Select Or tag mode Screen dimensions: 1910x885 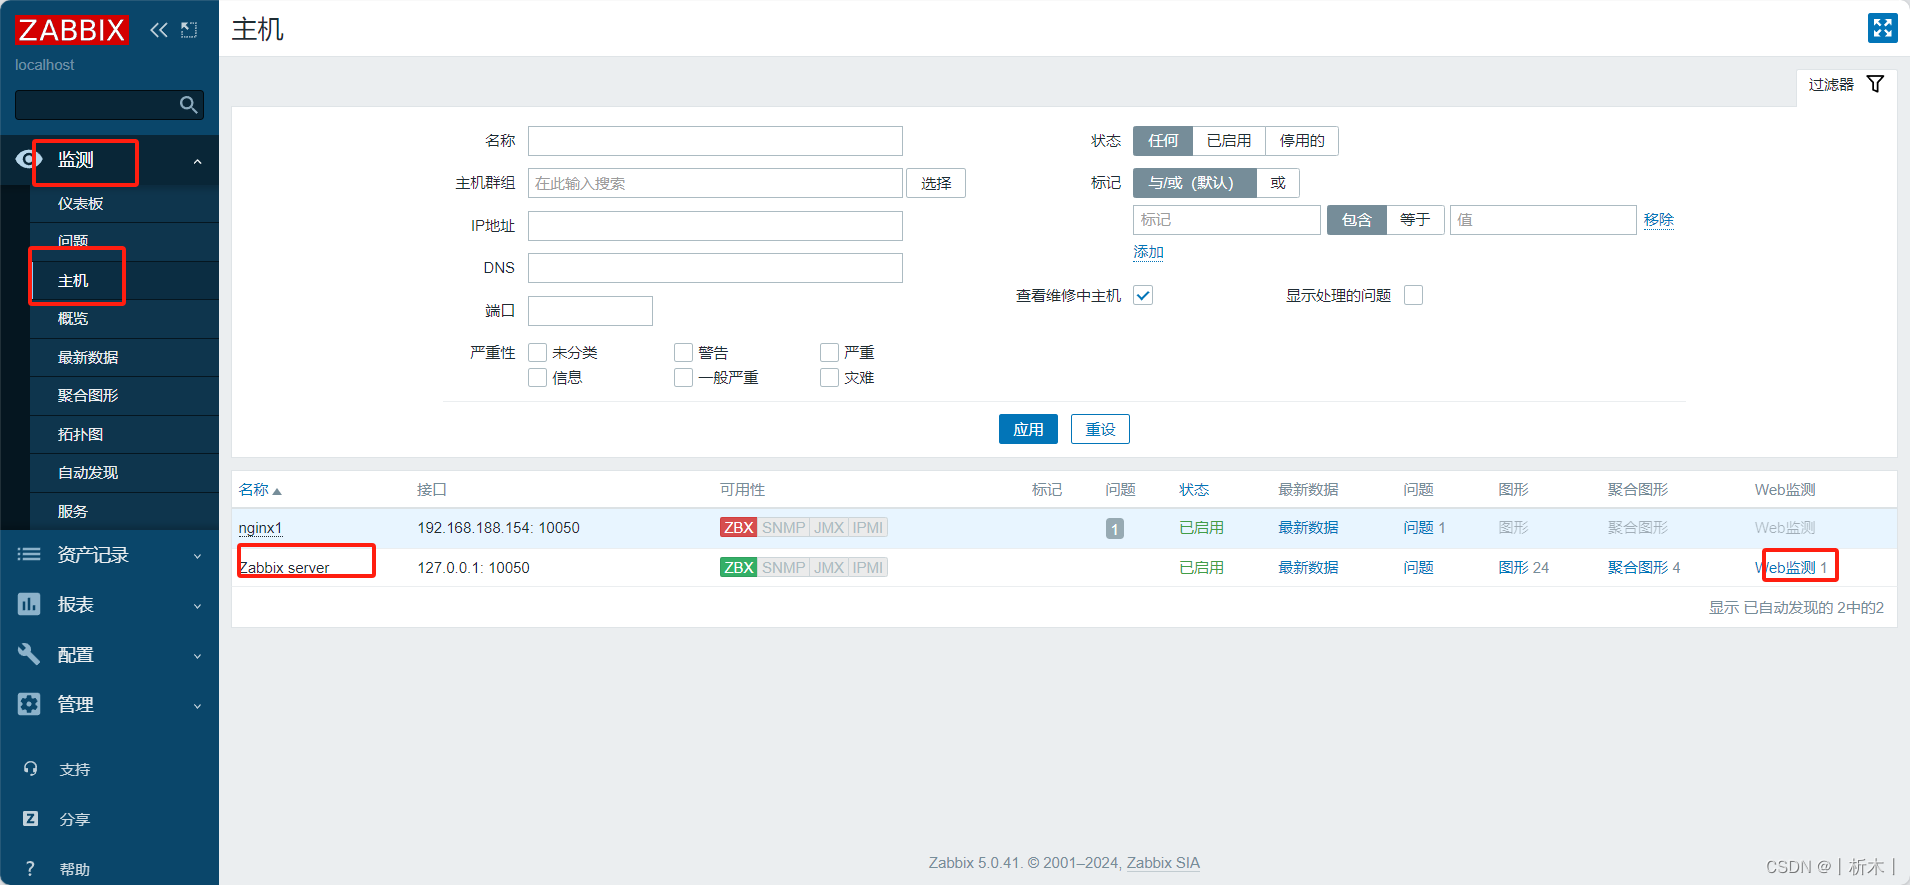(x=1278, y=183)
